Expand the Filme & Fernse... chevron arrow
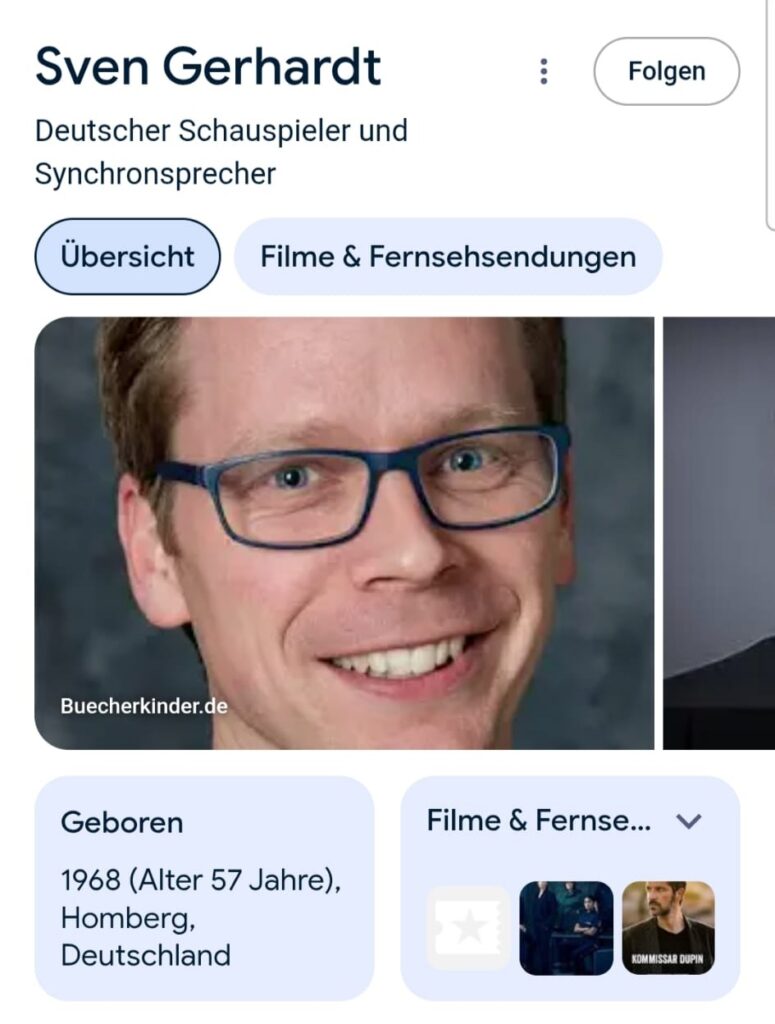Viewport: 775px width, 1024px height. (x=689, y=821)
